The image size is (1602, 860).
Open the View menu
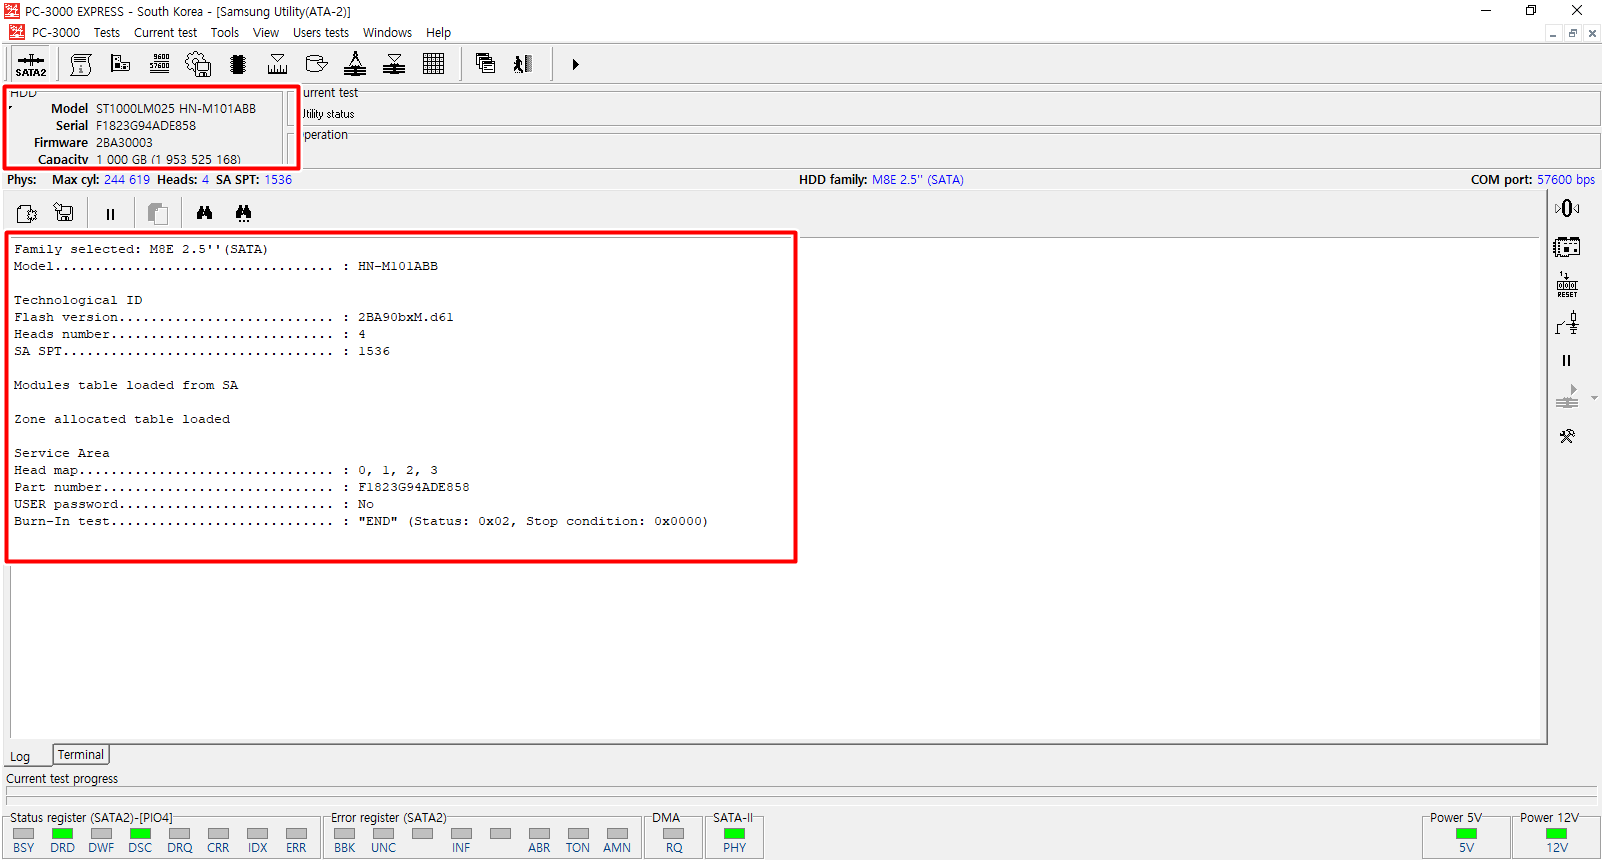point(266,32)
